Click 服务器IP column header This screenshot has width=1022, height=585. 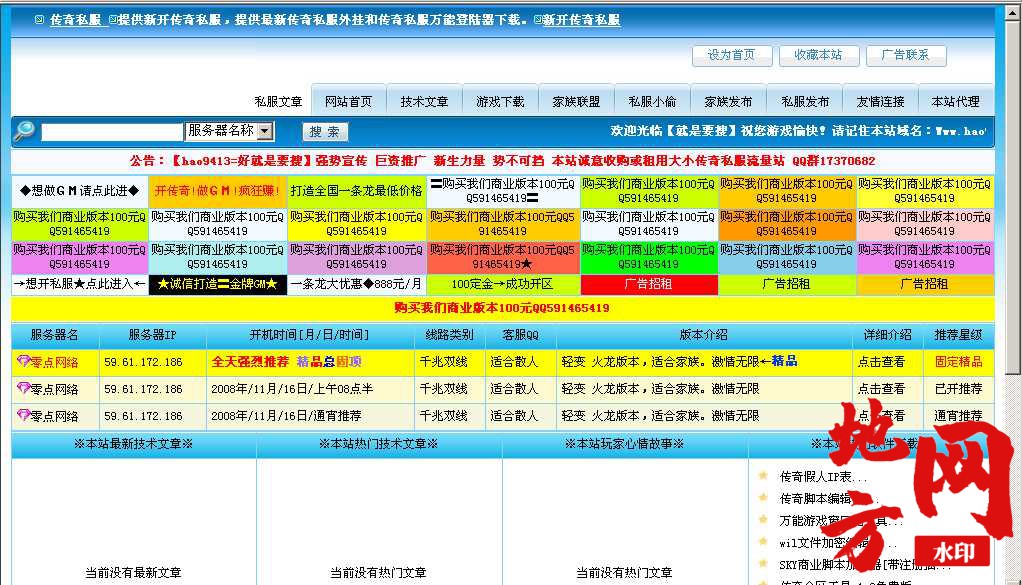click(x=153, y=335)
